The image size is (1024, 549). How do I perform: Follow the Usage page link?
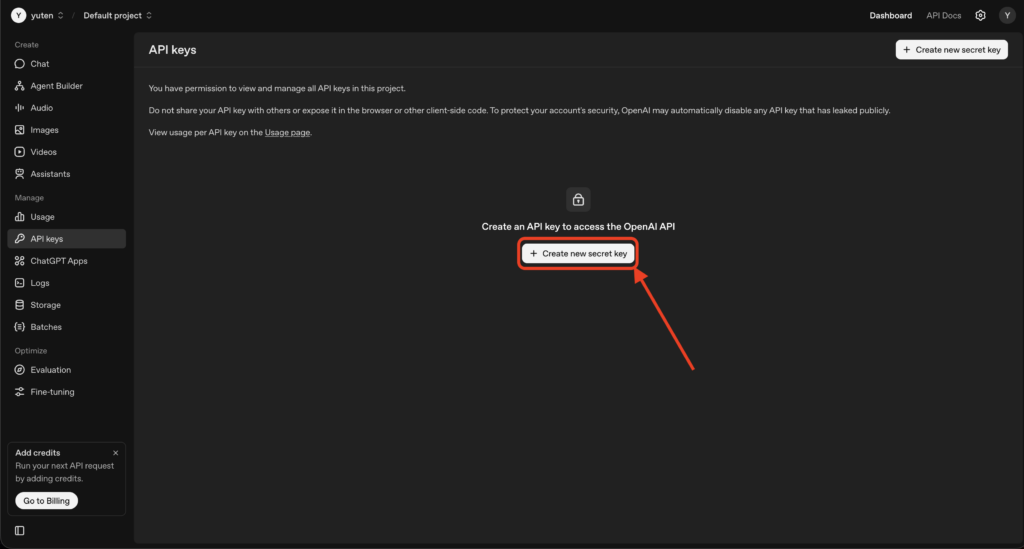pos(288,132)
